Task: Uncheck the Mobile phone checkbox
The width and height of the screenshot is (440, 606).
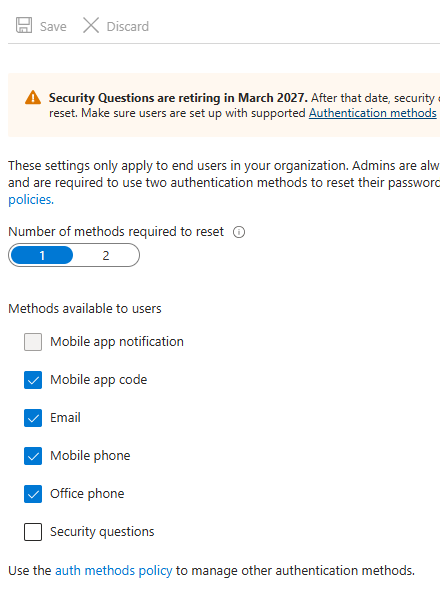Action: (x=33, y=456)
